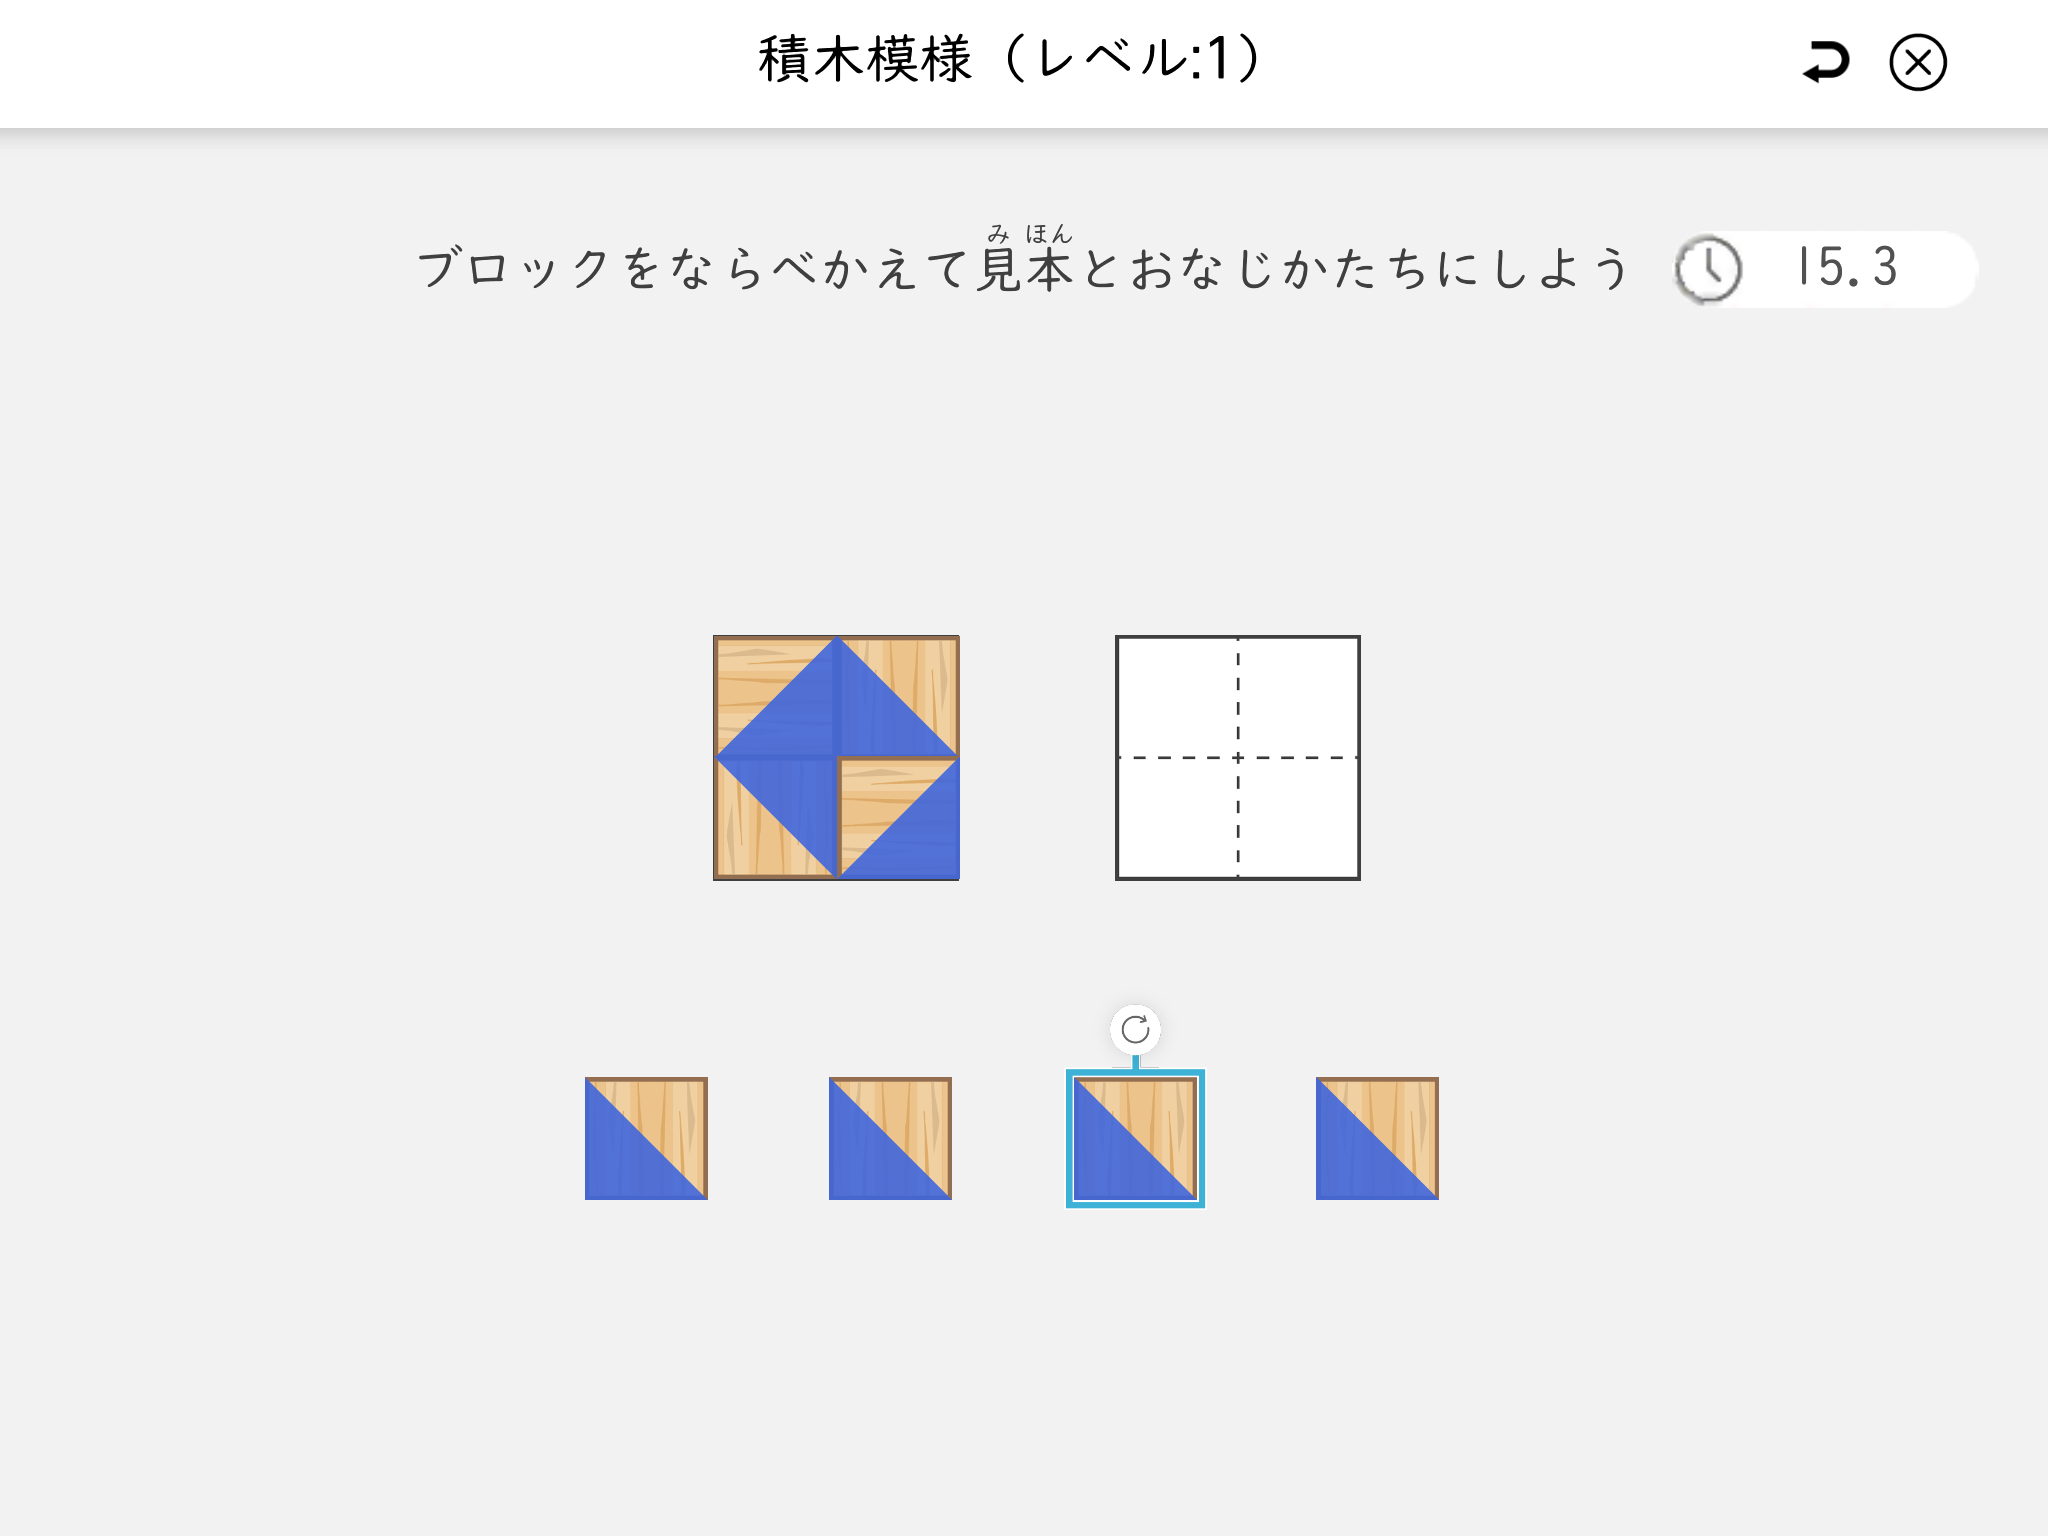The image size is (2048, 1536).
Task: Click the top-left cell of the empty grid
Action: (1177, 697)
